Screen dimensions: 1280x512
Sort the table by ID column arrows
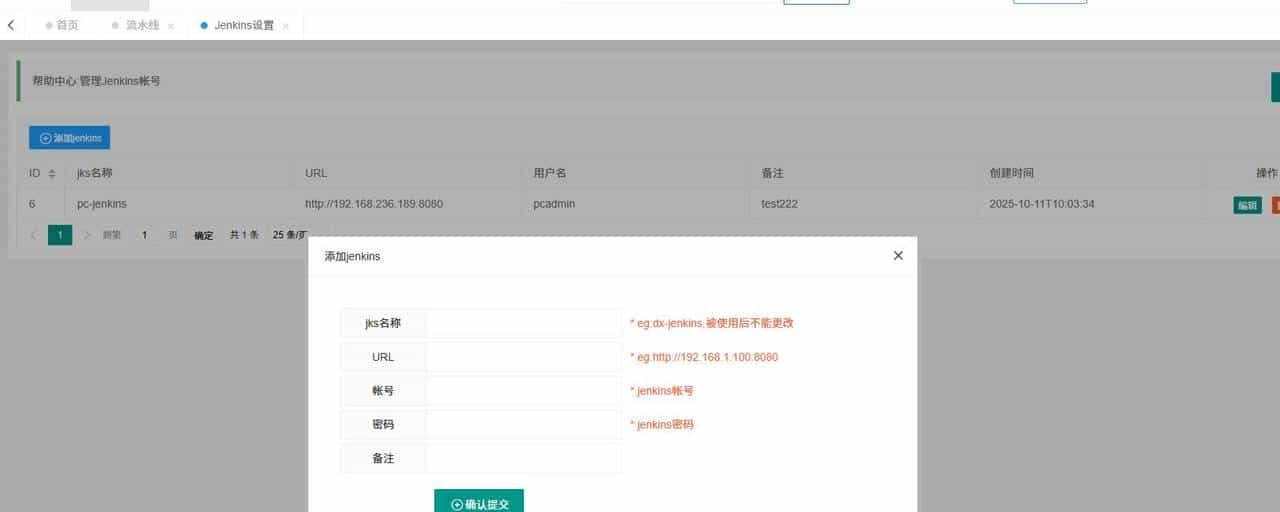(52, 174)
